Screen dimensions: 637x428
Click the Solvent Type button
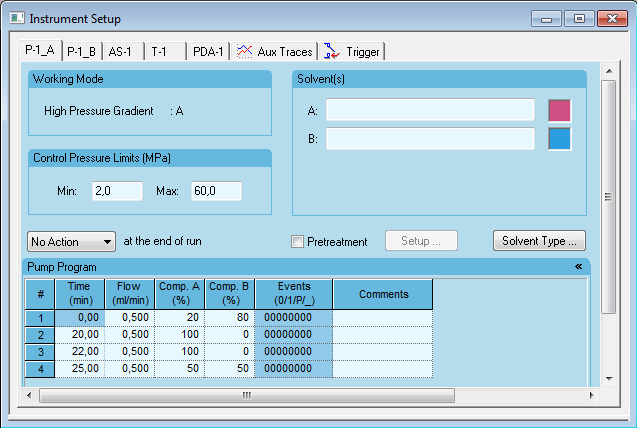538,241
